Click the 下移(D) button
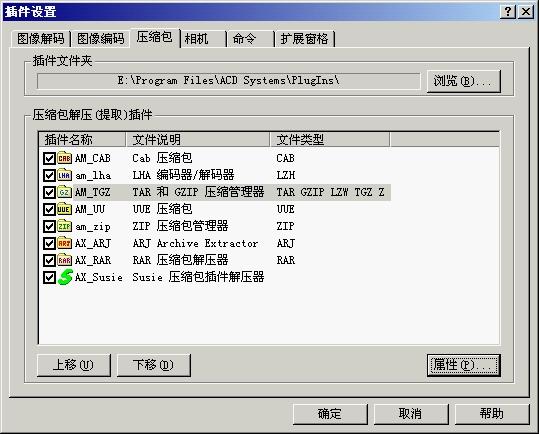539x434 pixels. click(x=153, y=365)
